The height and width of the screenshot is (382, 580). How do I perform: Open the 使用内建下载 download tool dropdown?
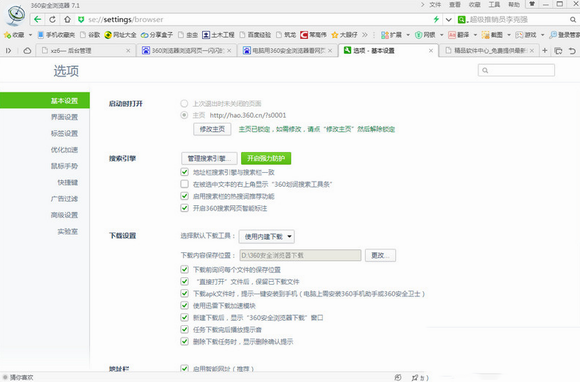click(267, 236)
